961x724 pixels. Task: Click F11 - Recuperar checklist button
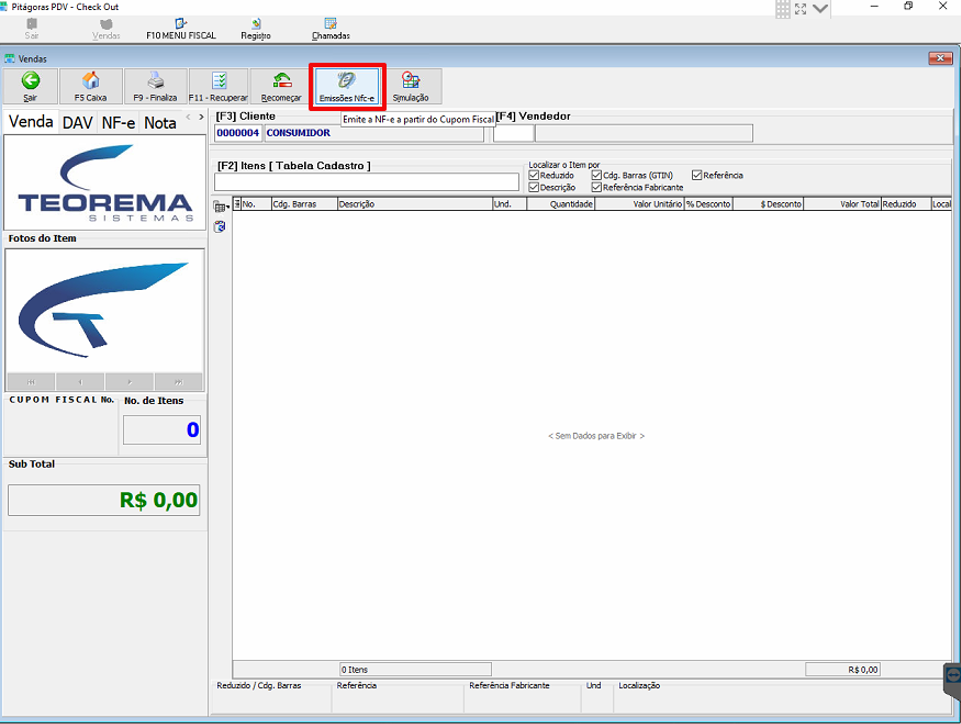218,86
